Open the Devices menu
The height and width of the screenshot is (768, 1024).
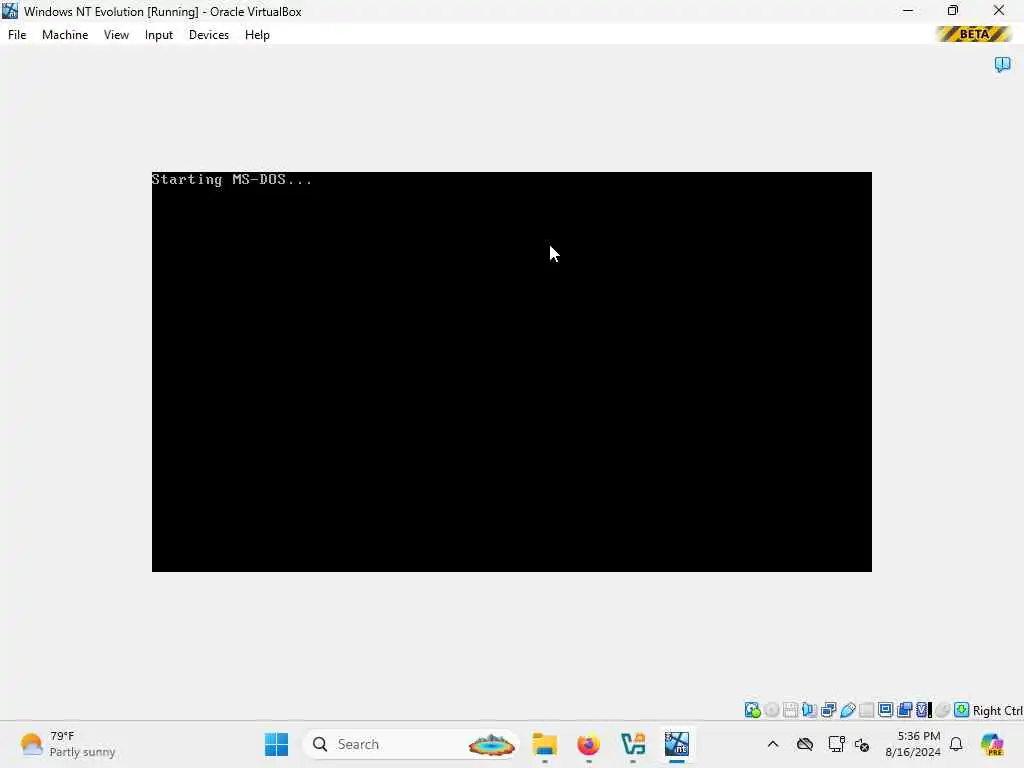[x=209, y=35]
